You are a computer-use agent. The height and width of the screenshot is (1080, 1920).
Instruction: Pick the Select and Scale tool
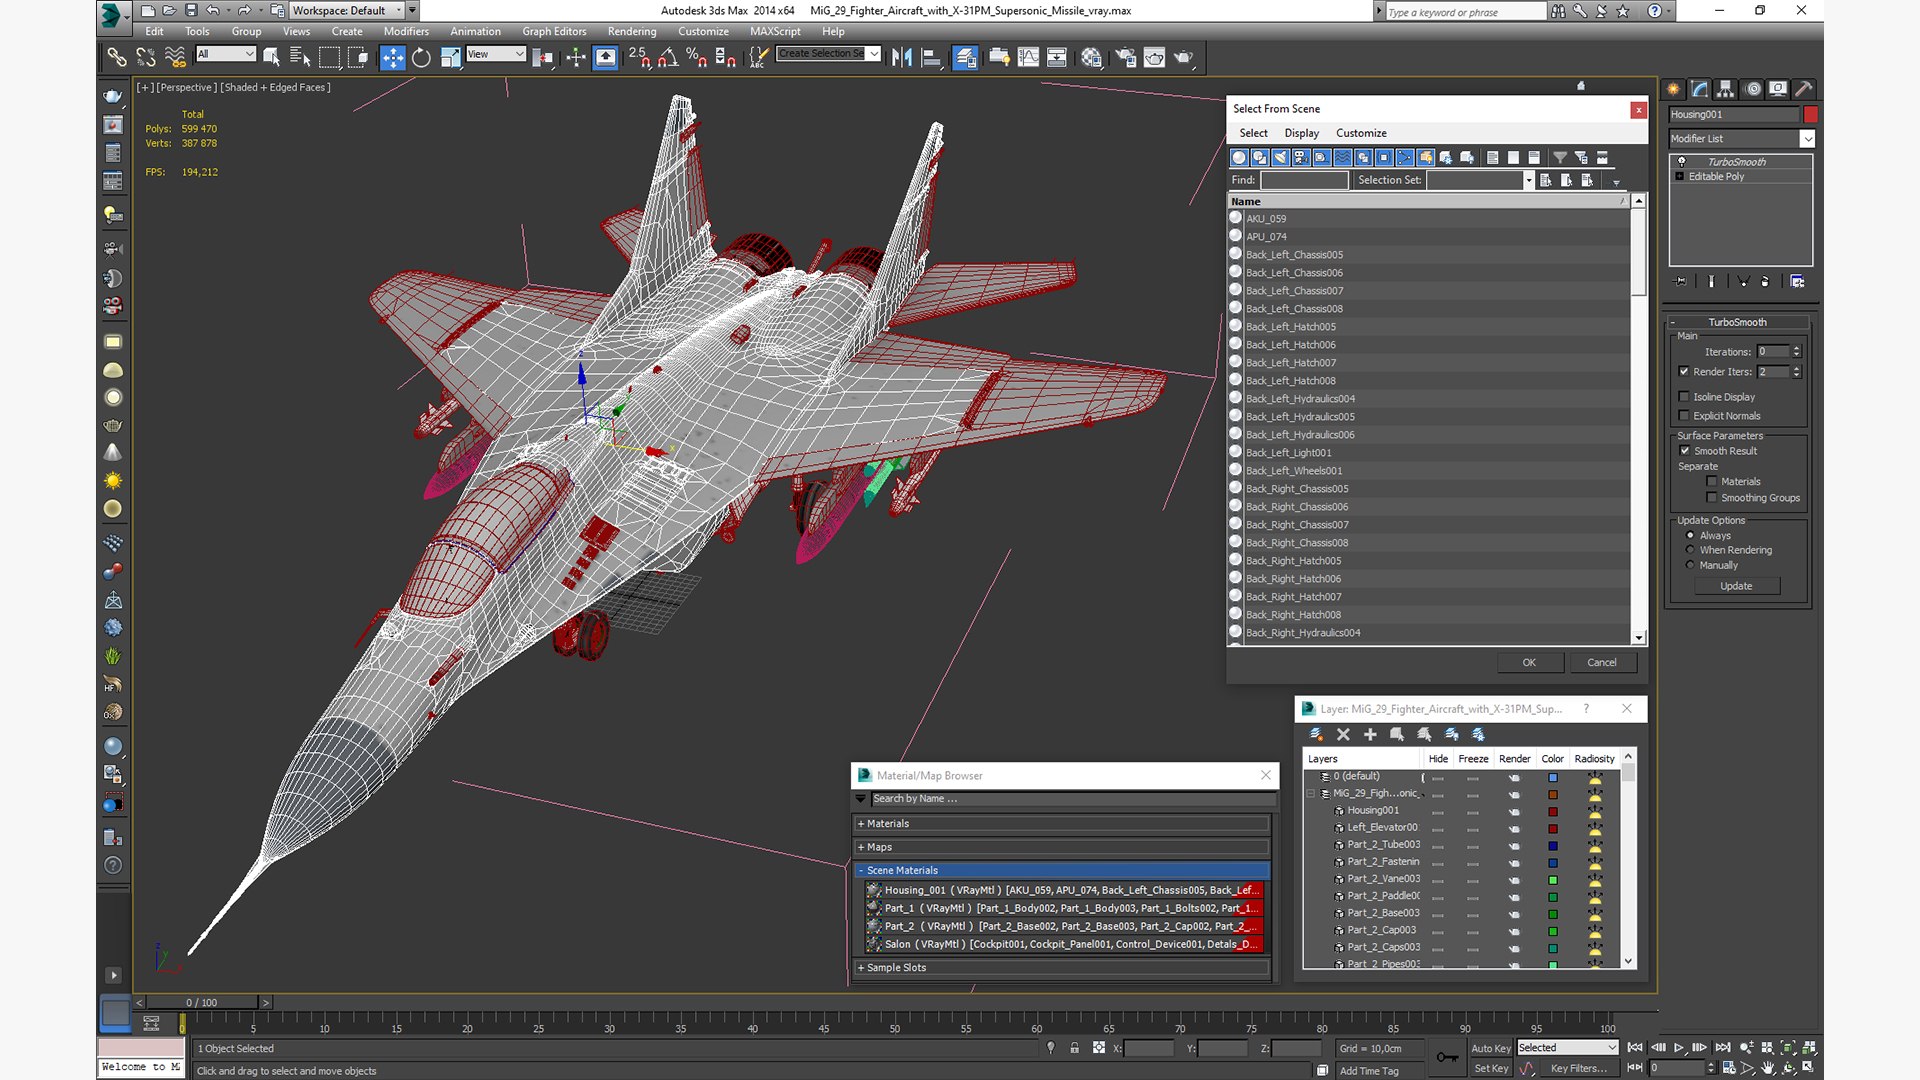point(451,57)
